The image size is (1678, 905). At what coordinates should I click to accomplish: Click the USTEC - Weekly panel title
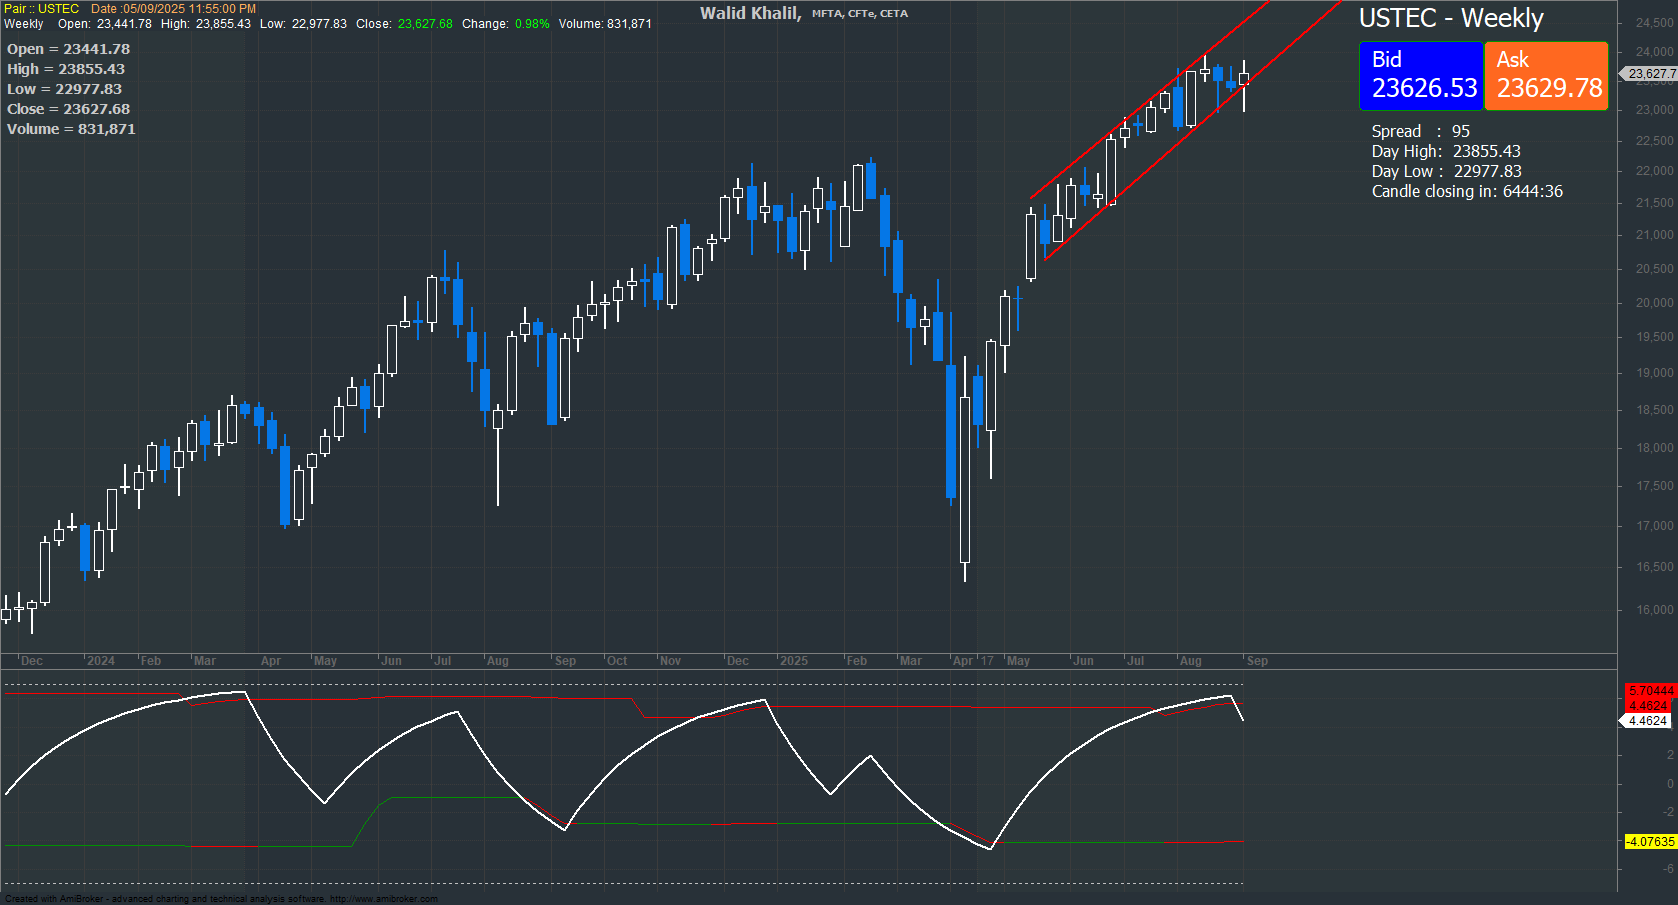tap(1450, 18)
